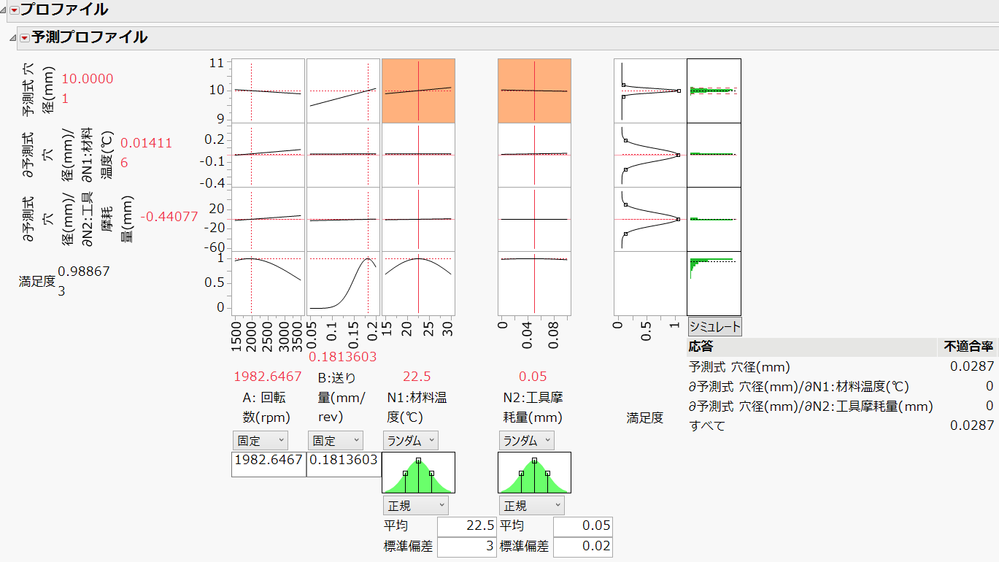This screenshot has width=999, height=562.
Task: Collapse the 予測プロファイル outline section
Action: [x=13, y=38]
